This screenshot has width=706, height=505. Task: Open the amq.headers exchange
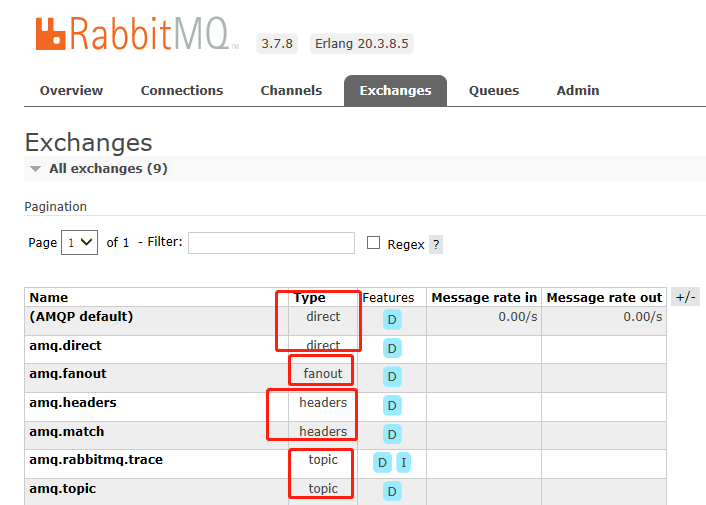click(x=73, y=402)
